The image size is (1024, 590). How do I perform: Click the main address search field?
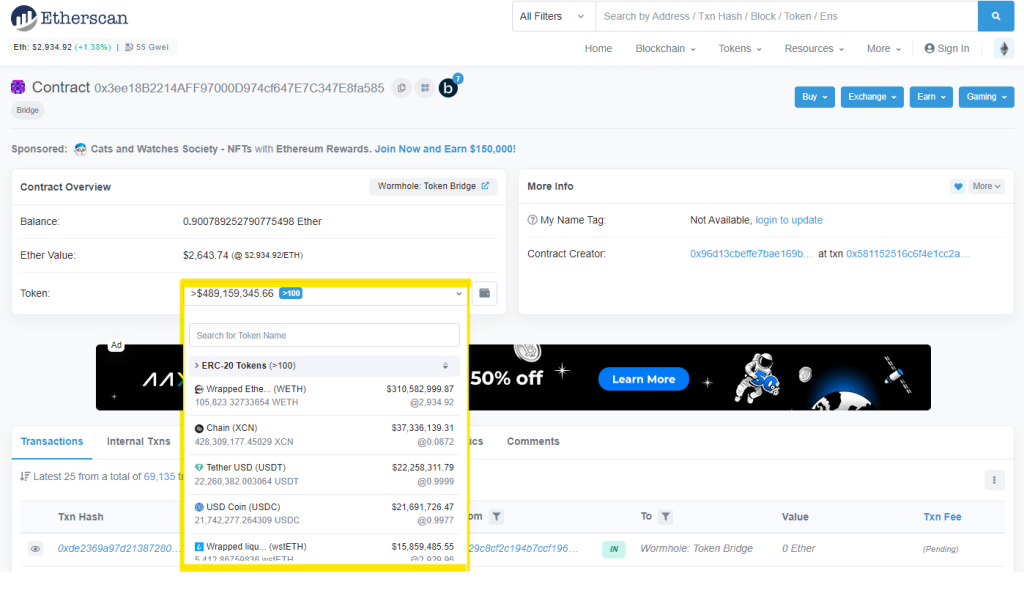point(786,16)
